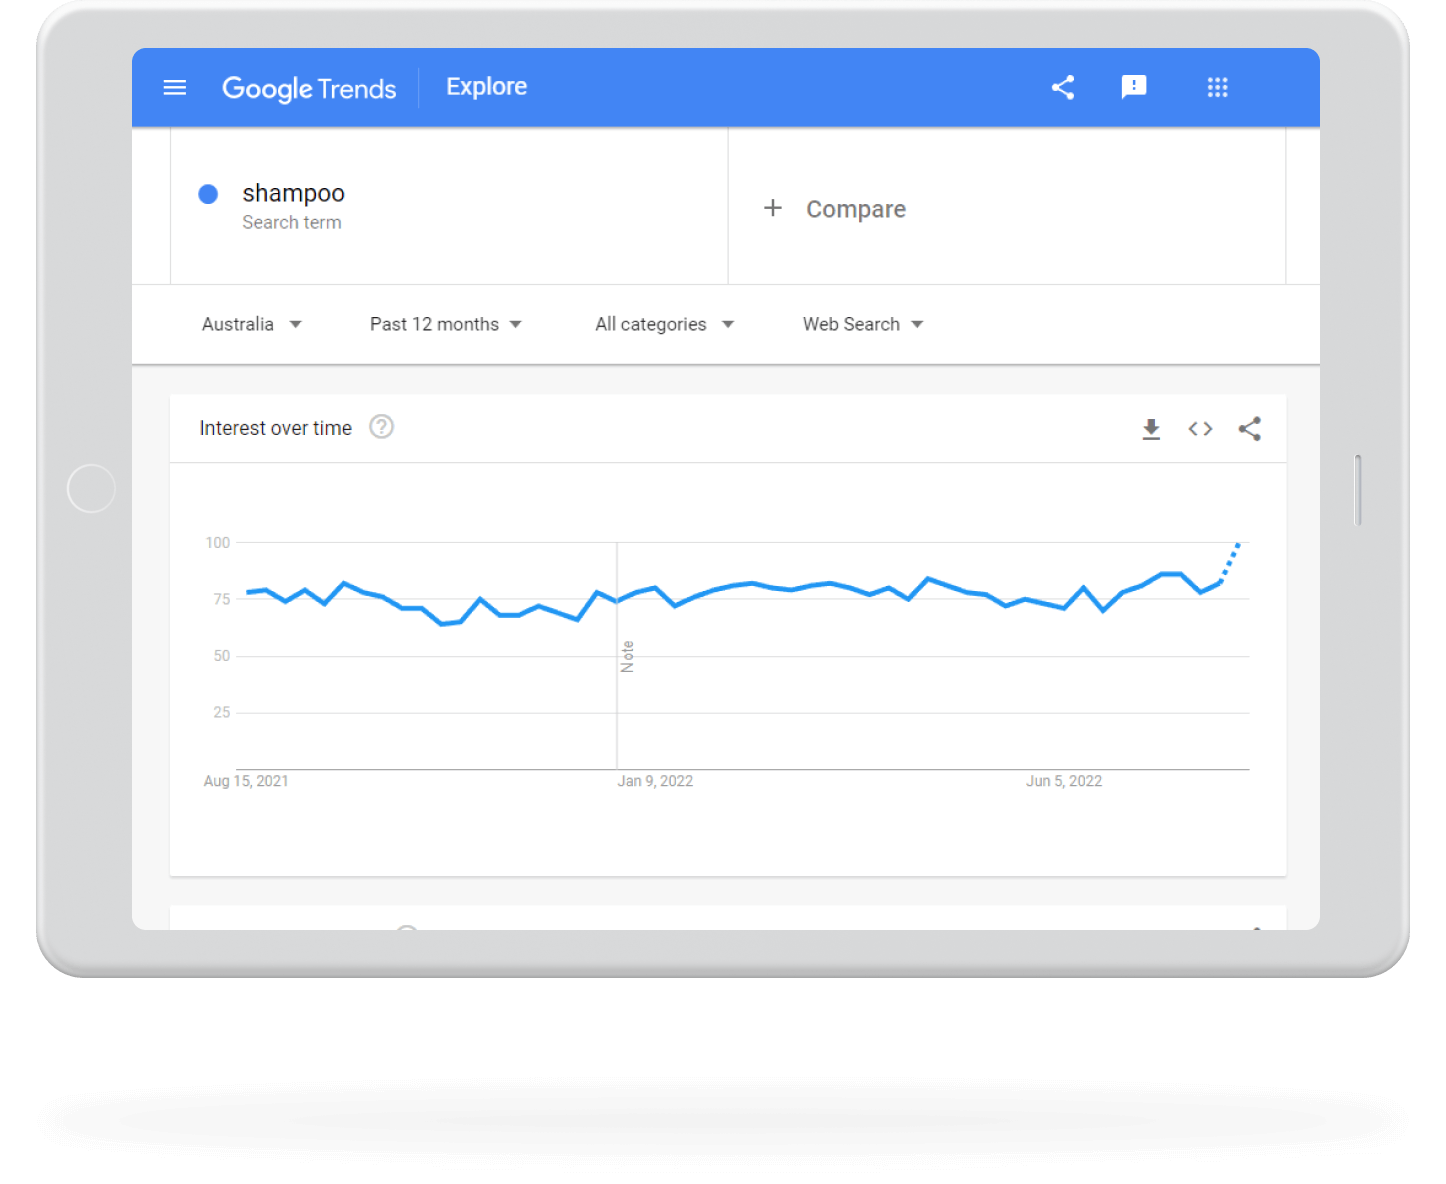Click the embed code icon
This screenshot has height=1184, width=1446.
click(1200, 429)
